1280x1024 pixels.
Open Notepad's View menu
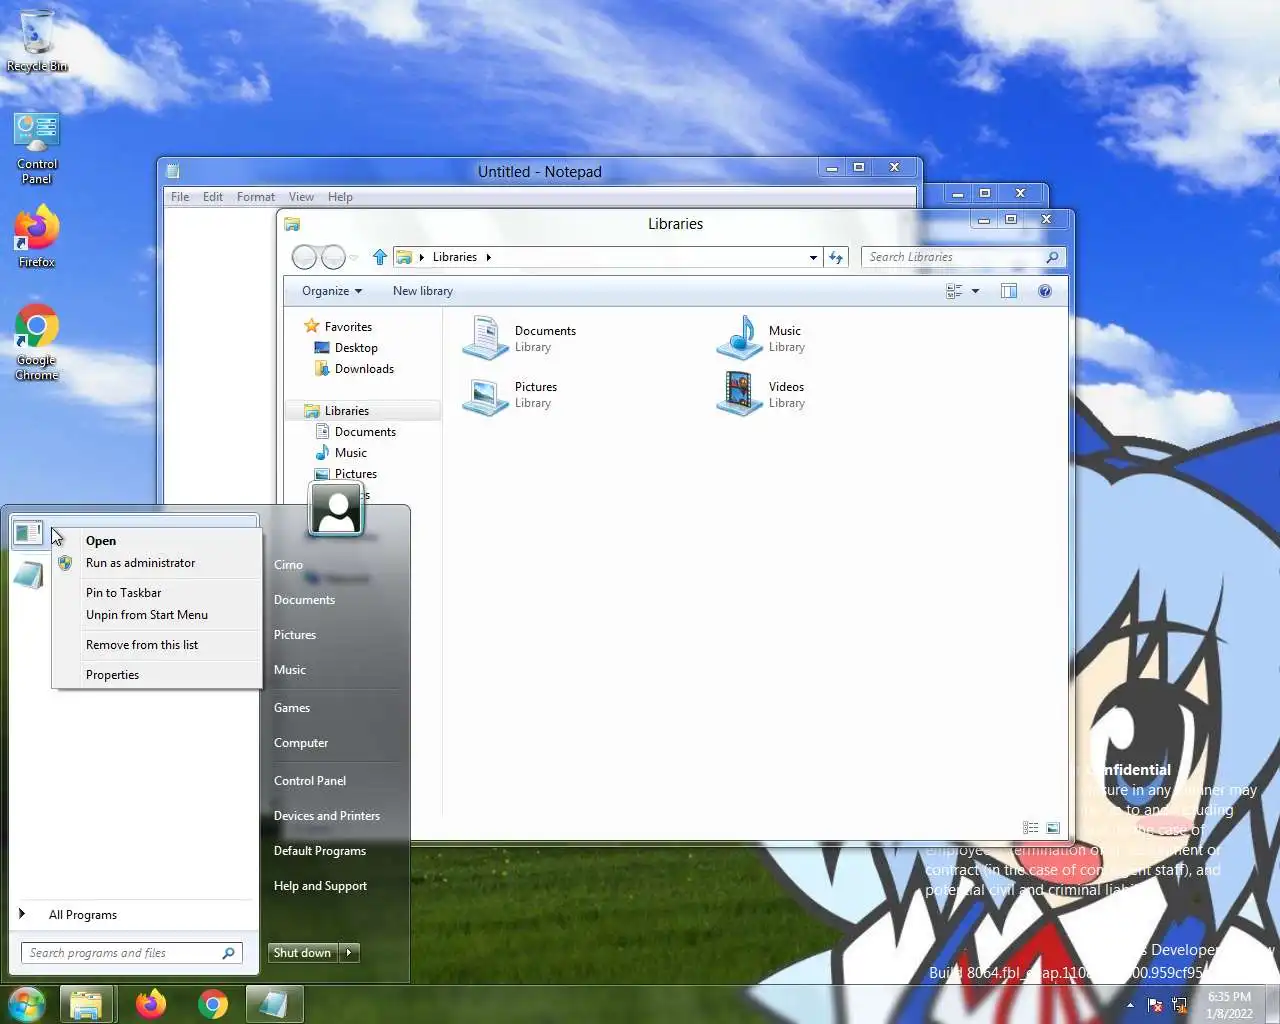(301, 197)
